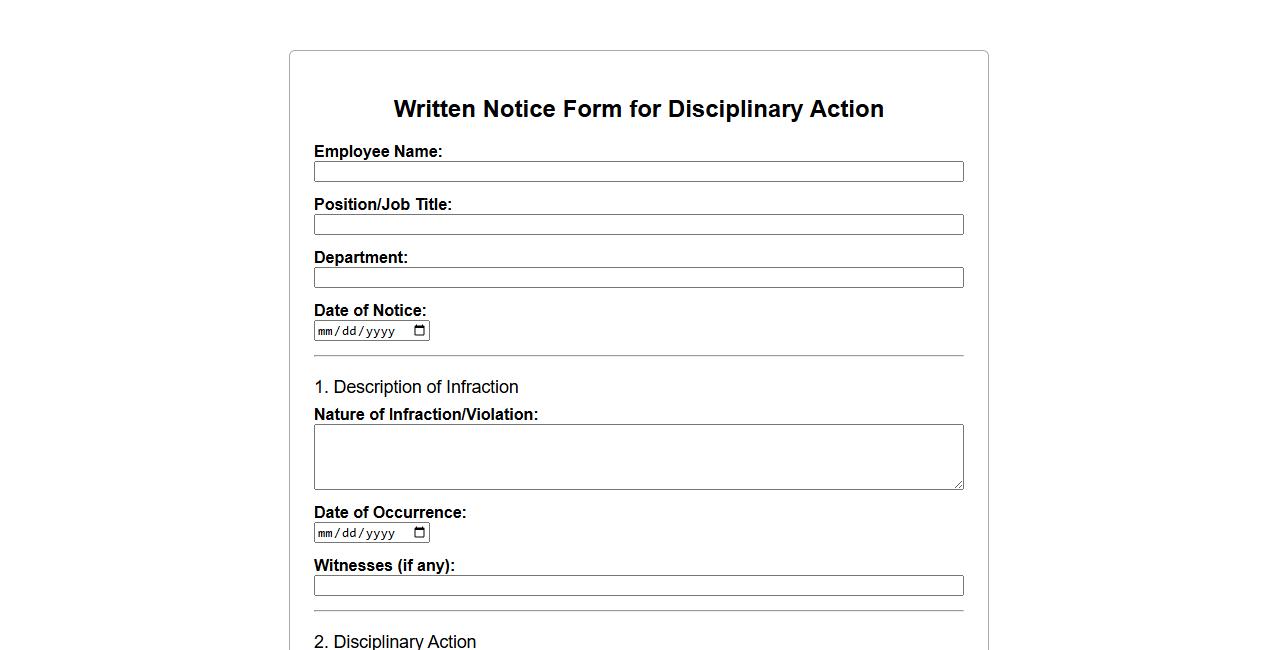1278x650 pixels.
Task: Click the Department label
Action: click(361, 257)
